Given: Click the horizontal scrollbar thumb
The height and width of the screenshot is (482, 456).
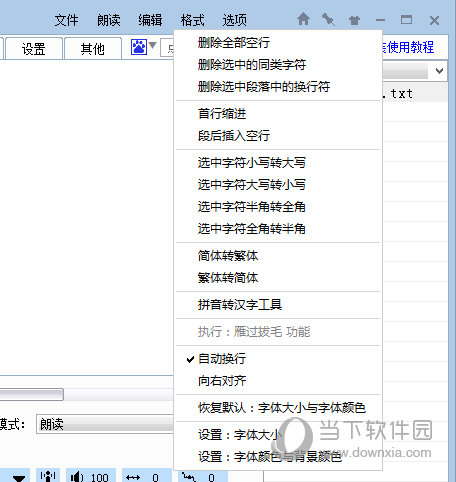Looking at the screenshot, I should [31, 394].
